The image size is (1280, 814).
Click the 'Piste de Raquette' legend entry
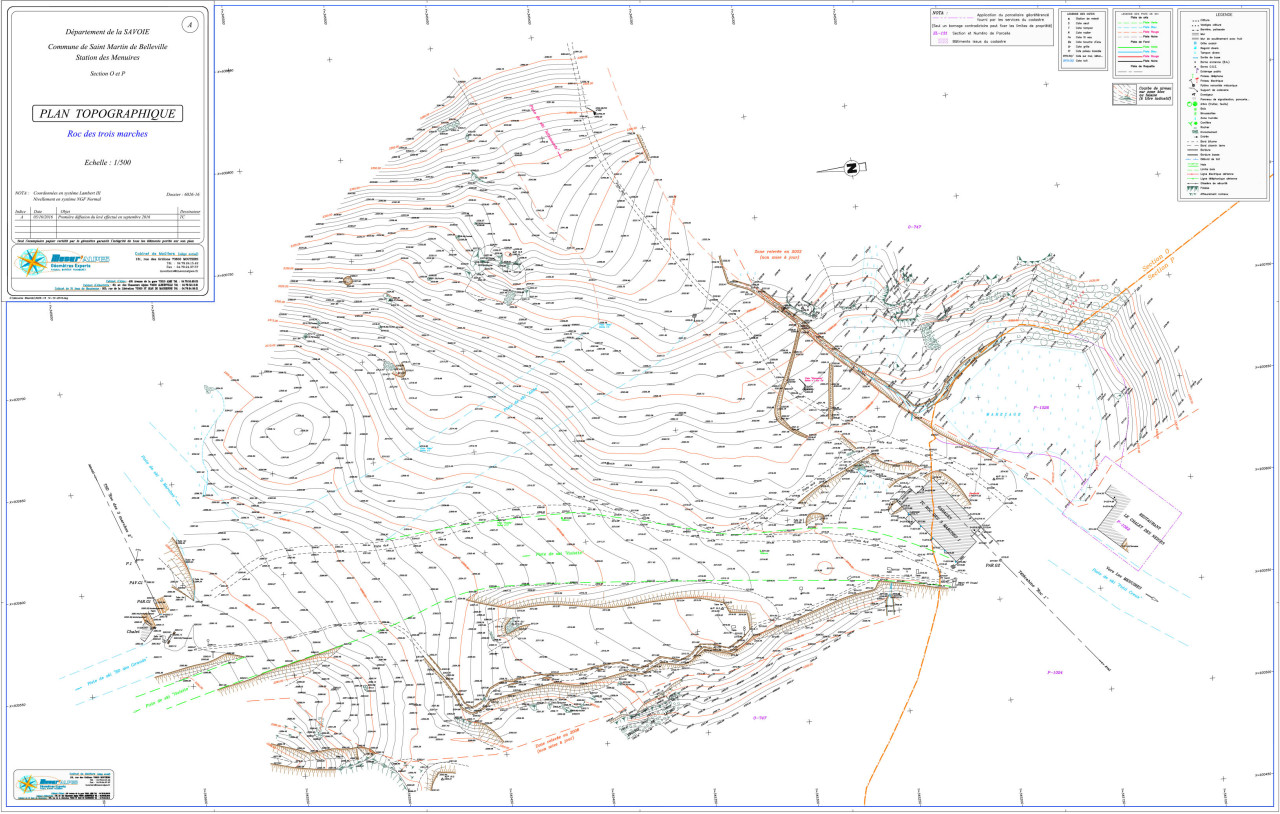1143,66
